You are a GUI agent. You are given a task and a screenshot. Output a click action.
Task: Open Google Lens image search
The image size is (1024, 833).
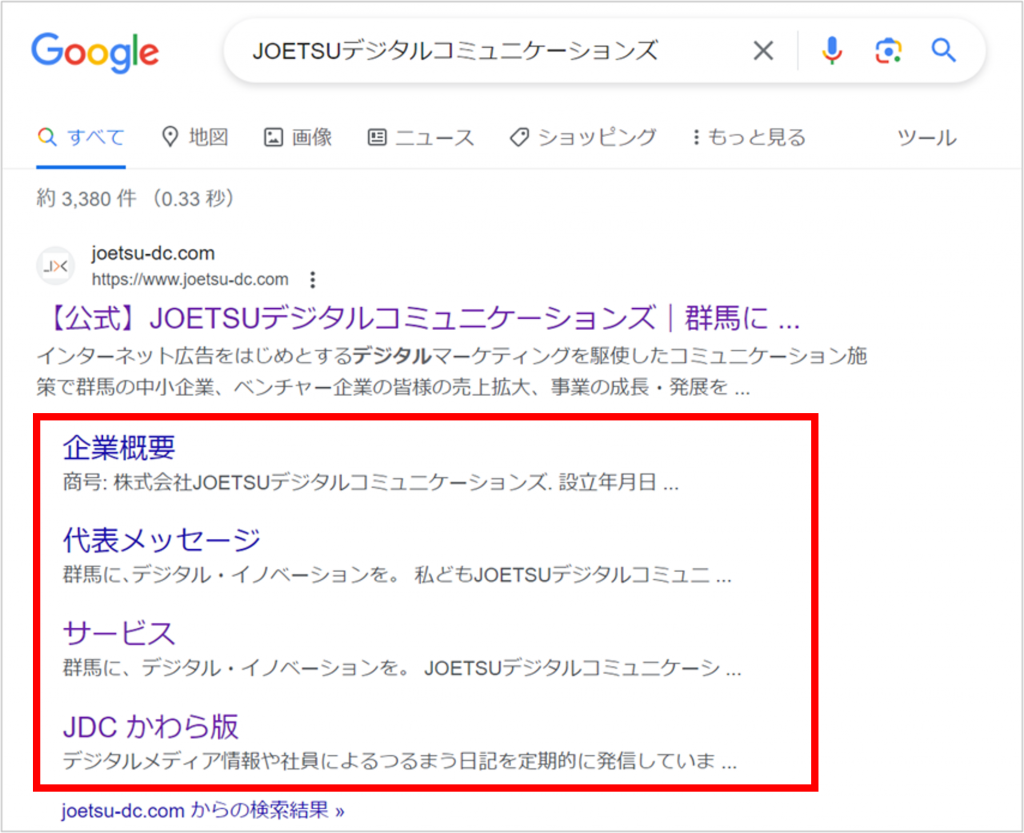pyautogui.click(x=888, y=50)
